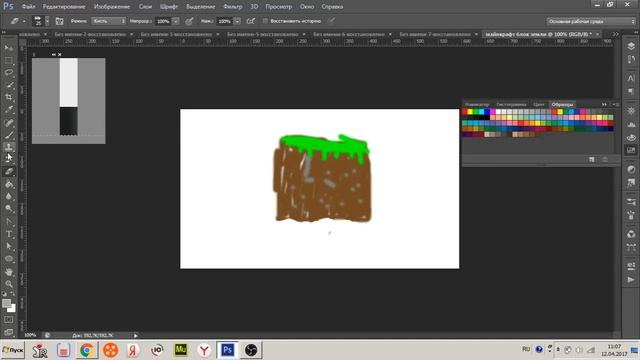Select the Zoom tool
This screenshot has width=640, height=360.
9,284
